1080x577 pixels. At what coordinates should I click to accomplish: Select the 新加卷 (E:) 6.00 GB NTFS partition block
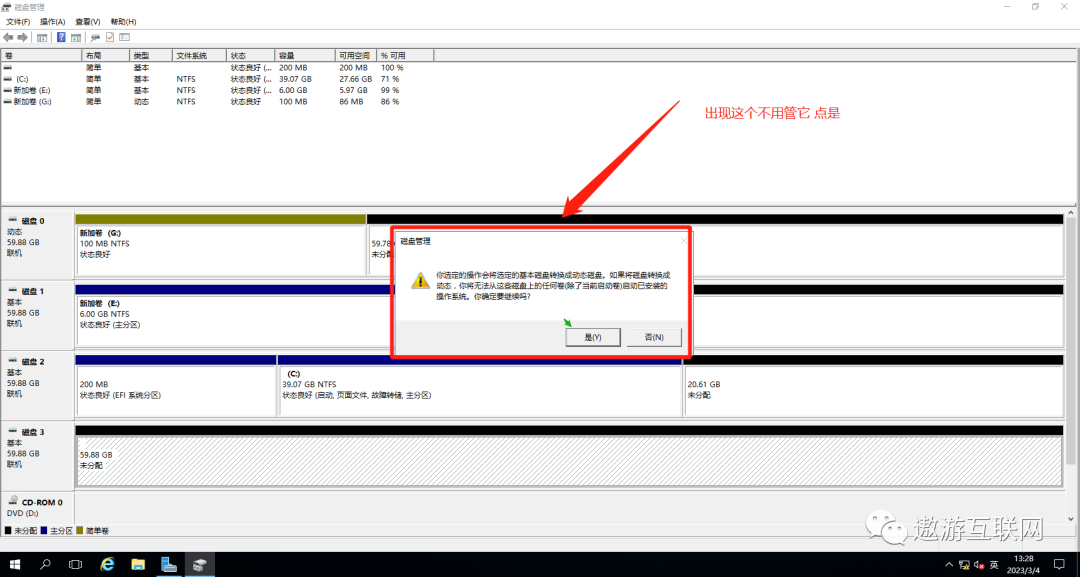click(x=234, y=320)
